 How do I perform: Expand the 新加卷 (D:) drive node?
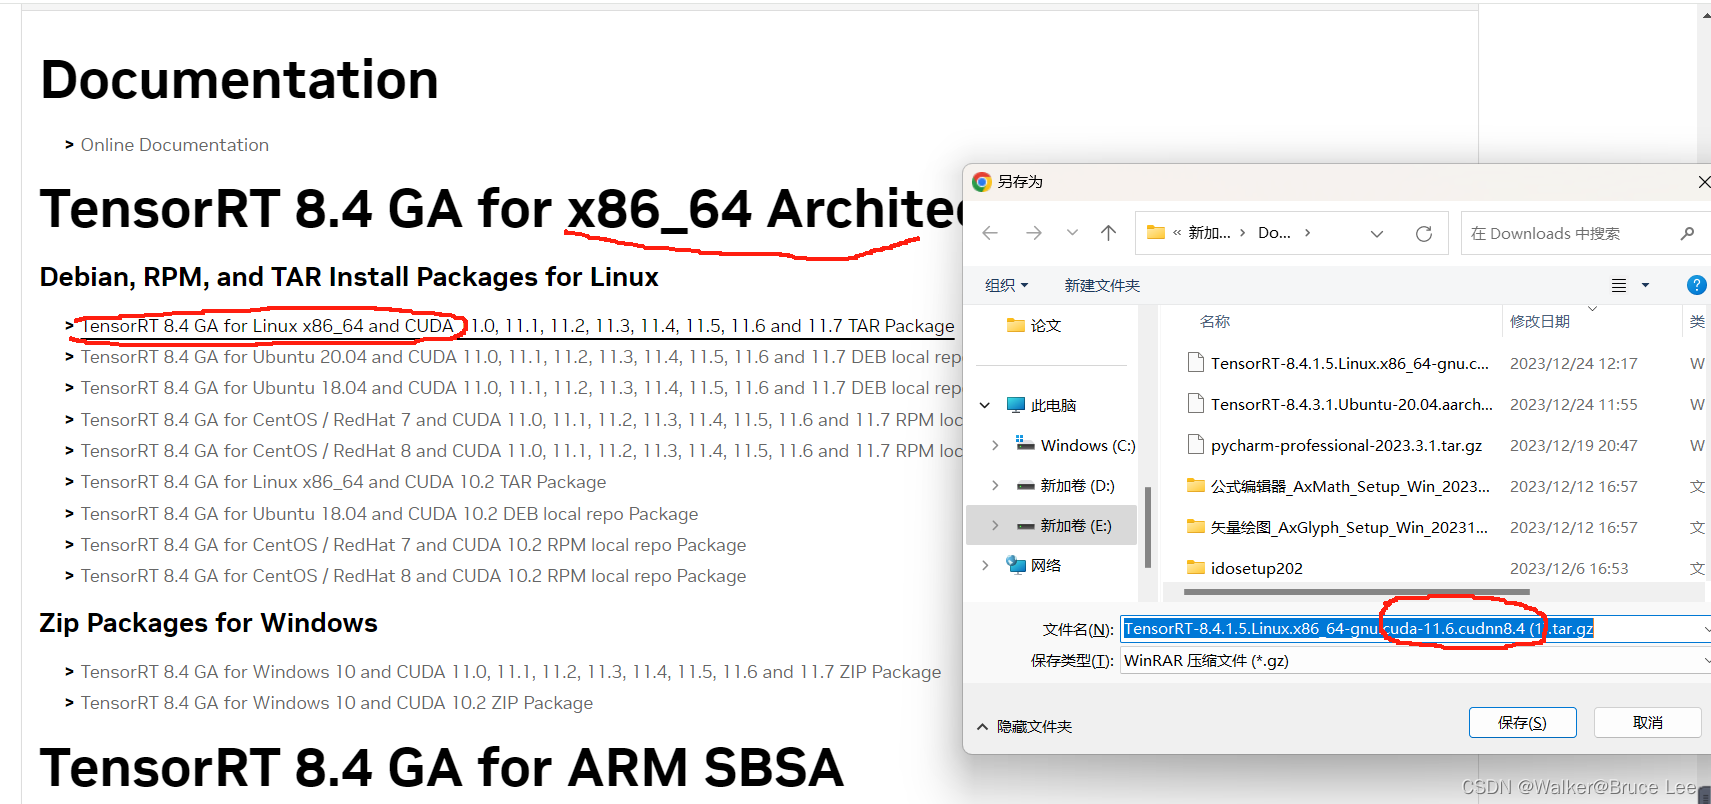pyautogui.click(x=995, y=485)
